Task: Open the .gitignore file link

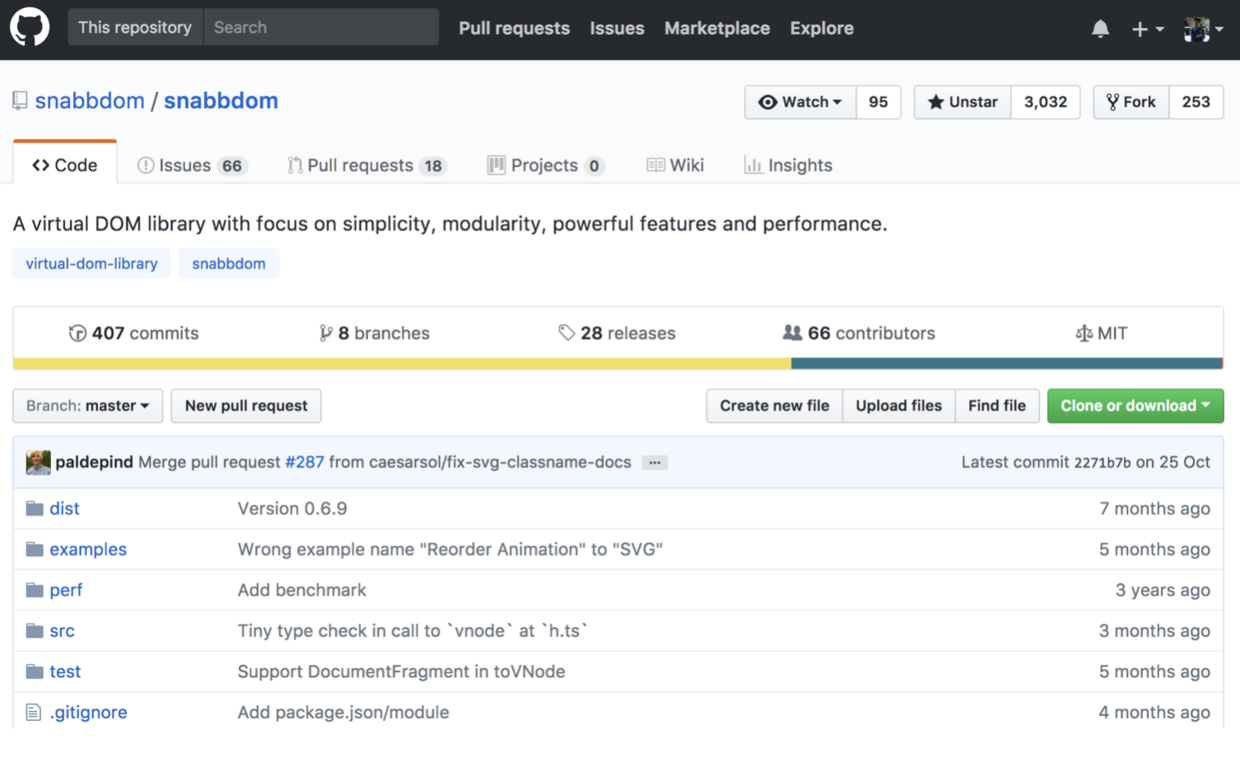Action: tap(88, 713)
